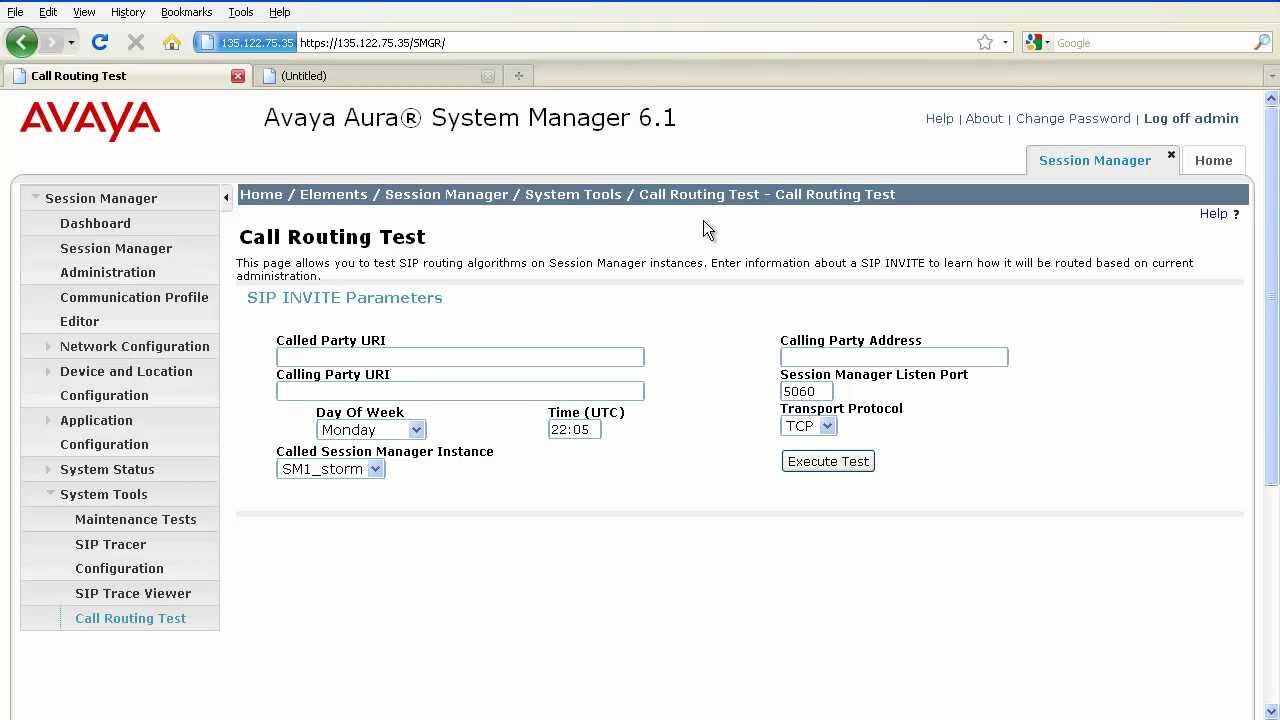Click the site identity 135.122.75.35 badge
Screen dimensions: 1280x720
tap(246, 42)
